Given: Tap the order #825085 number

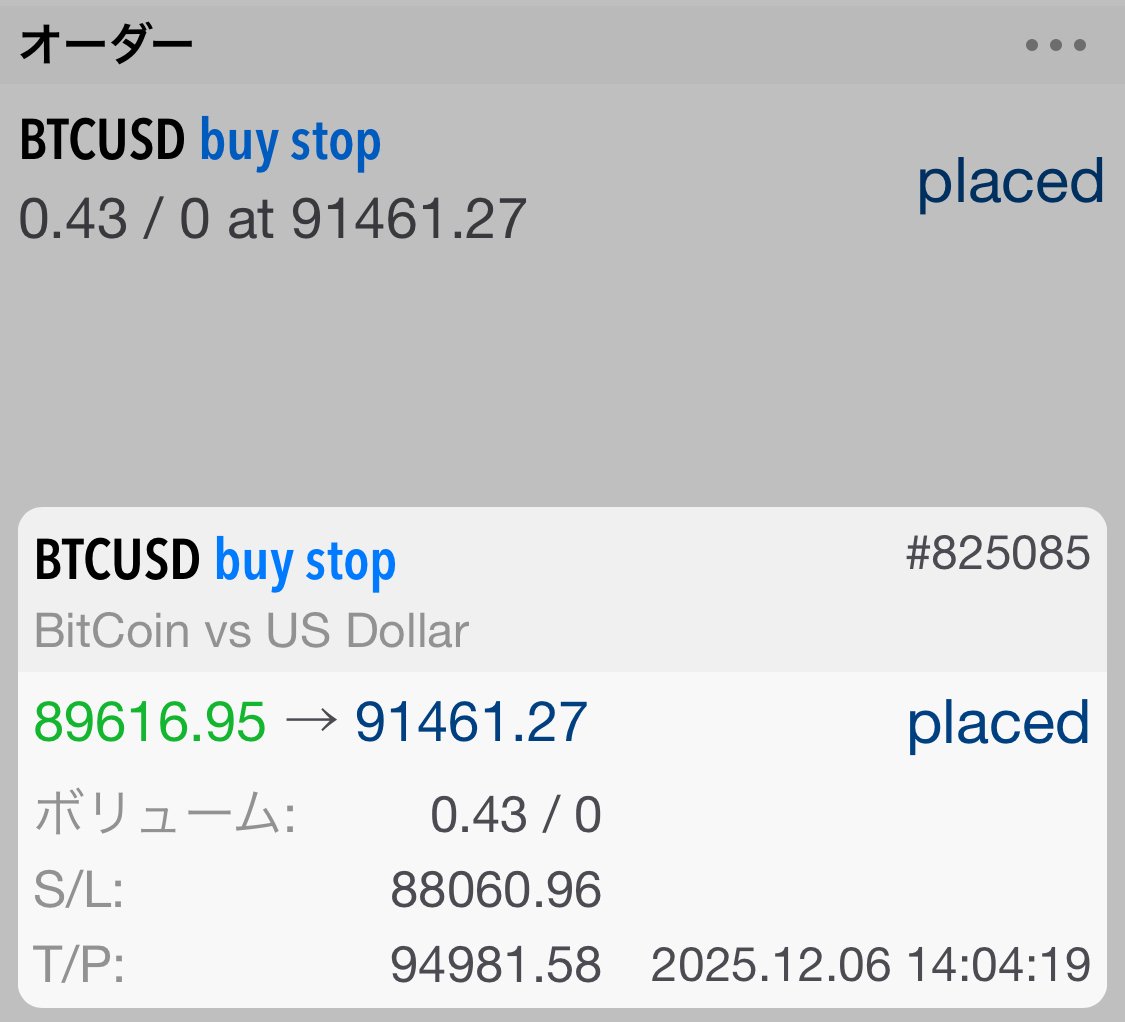Looking at the screenshot, I should [x=1026, y=557].
